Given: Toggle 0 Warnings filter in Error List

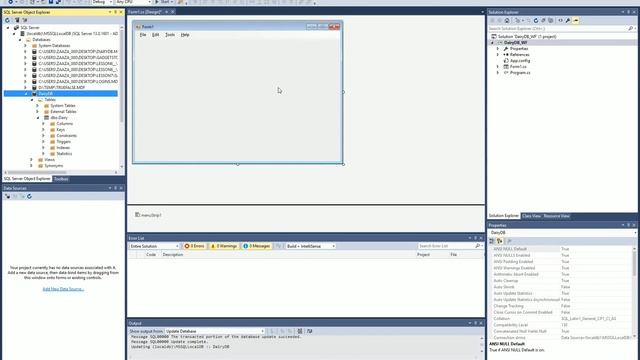Looking at the screenshot, I should point(224,246).
